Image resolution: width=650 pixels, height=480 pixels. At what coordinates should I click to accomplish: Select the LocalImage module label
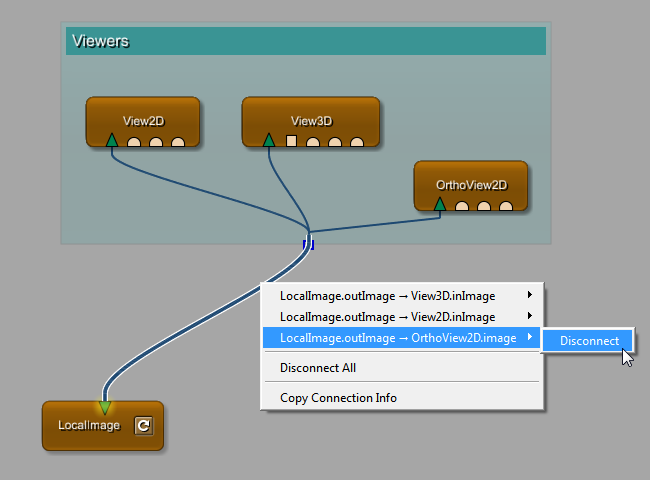(88, 426)
